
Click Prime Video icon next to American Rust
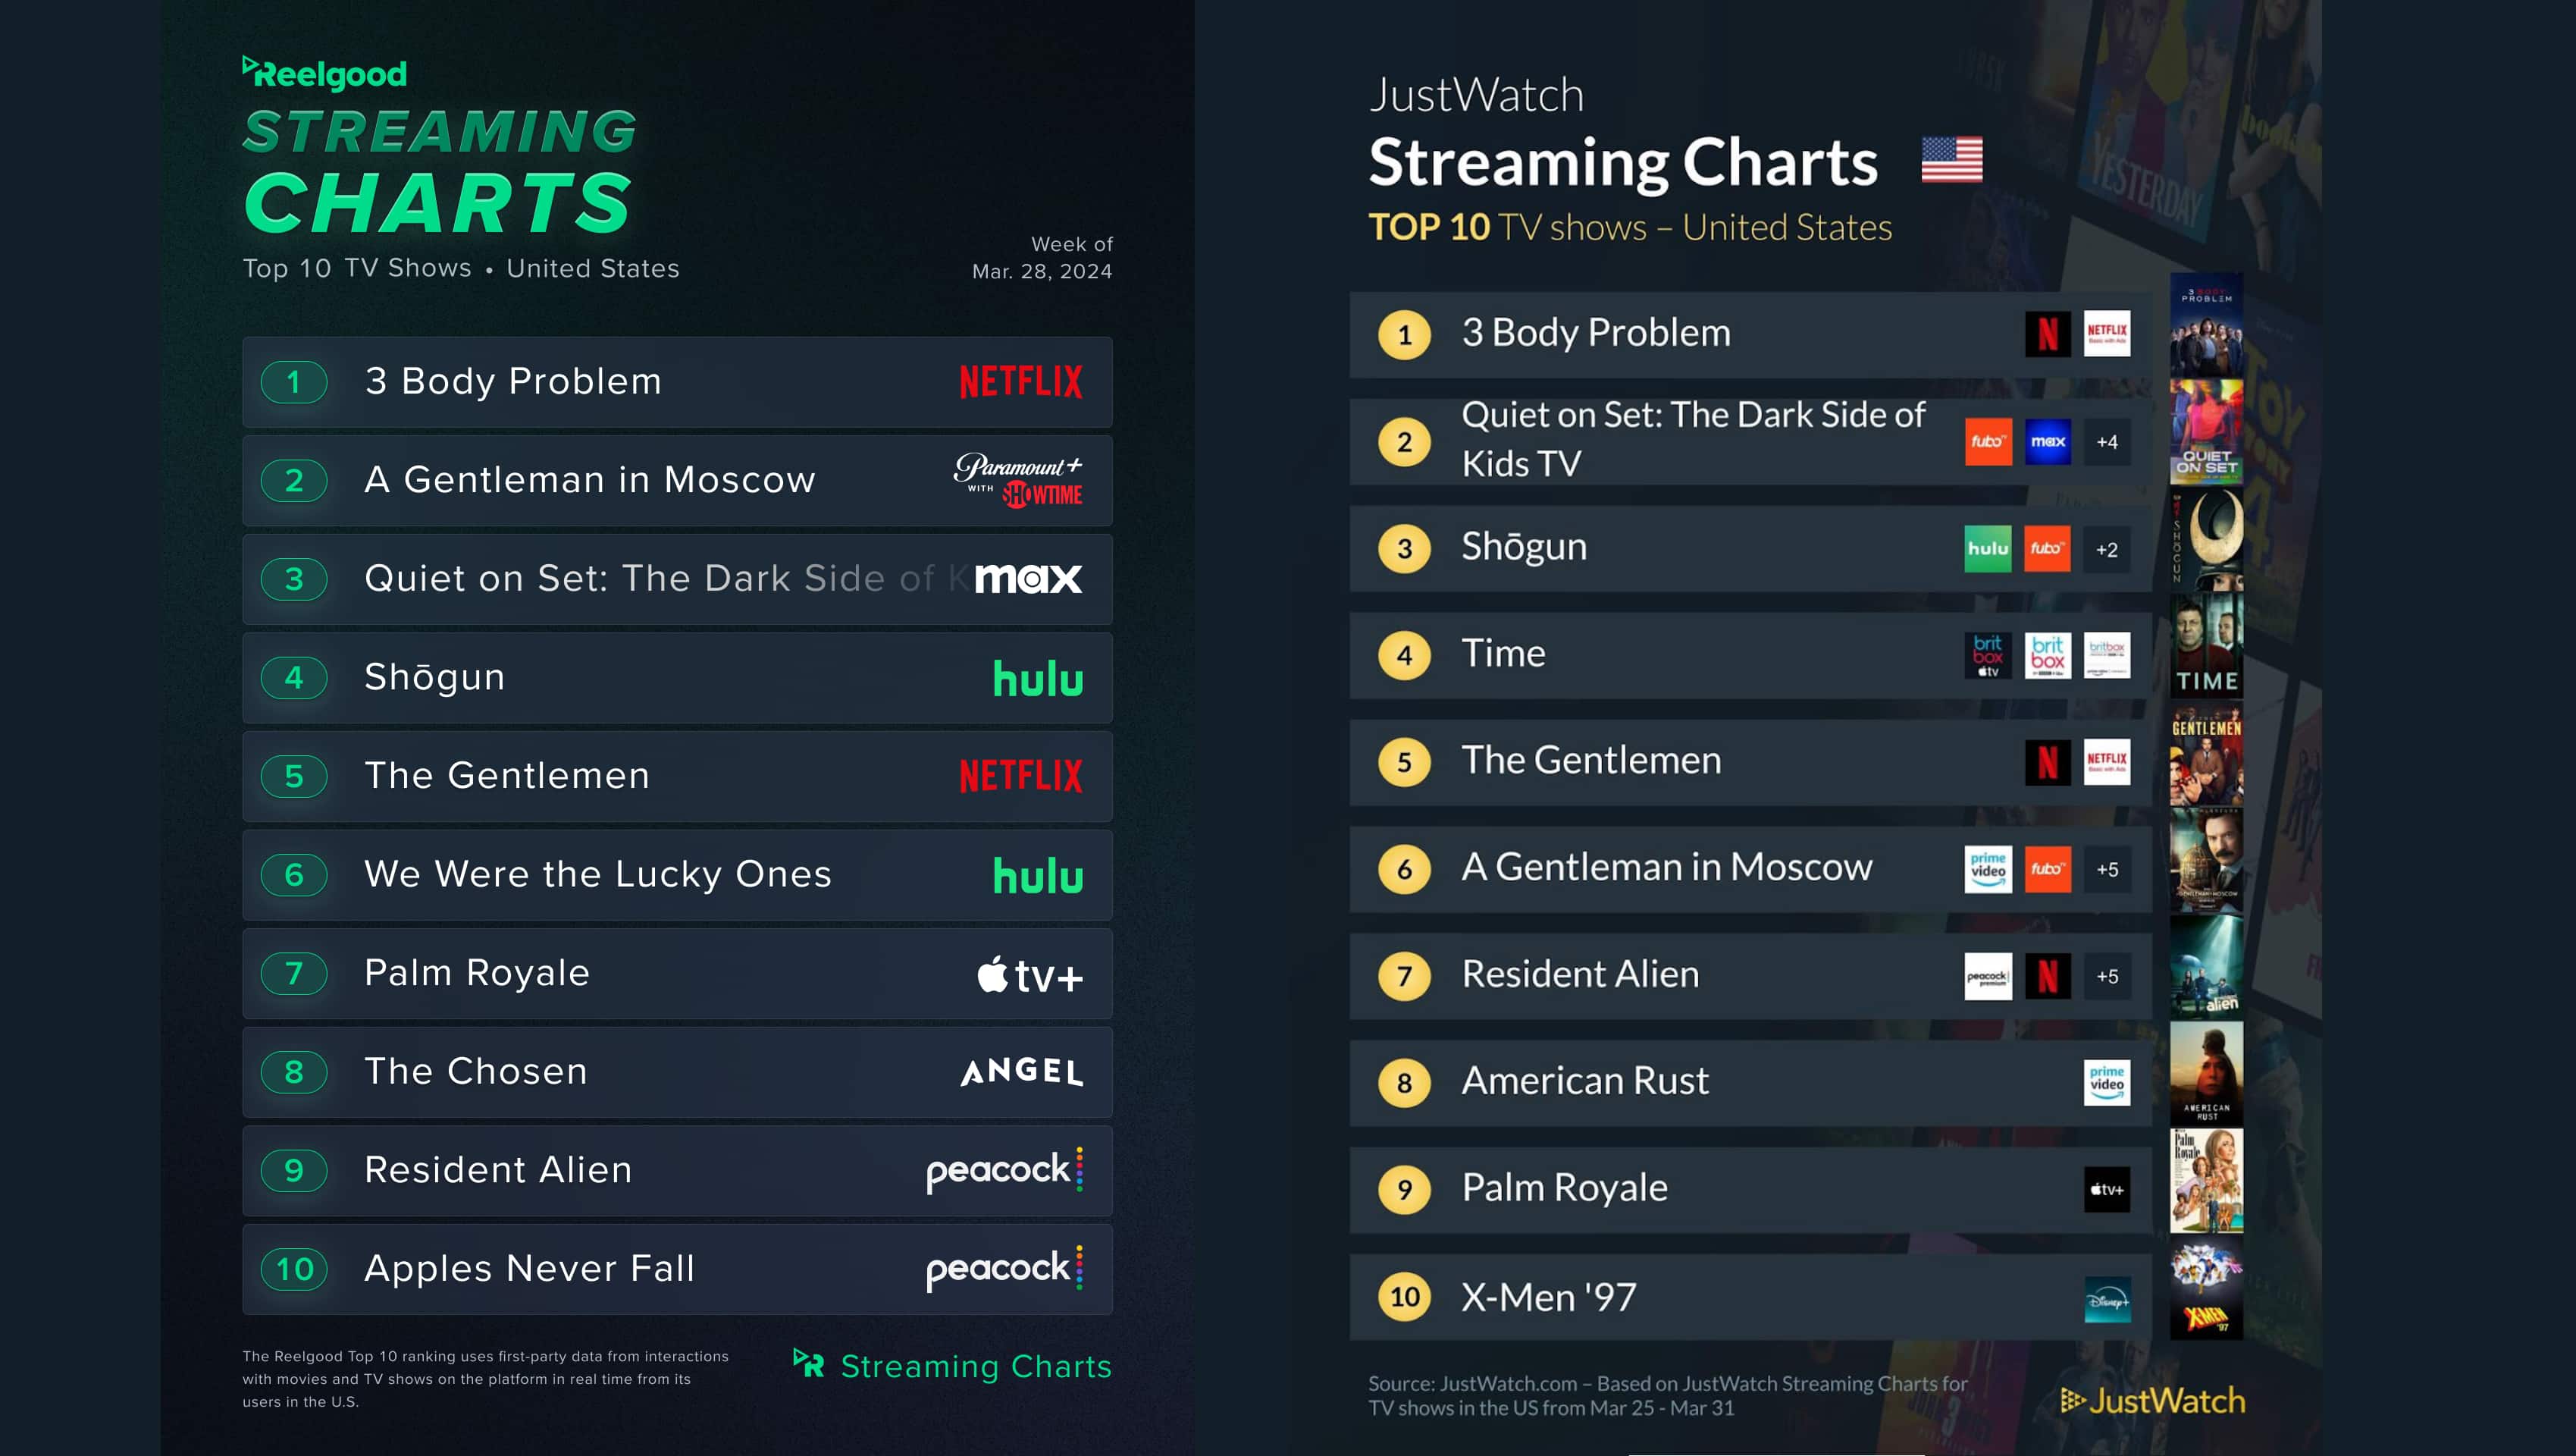2106,1082
